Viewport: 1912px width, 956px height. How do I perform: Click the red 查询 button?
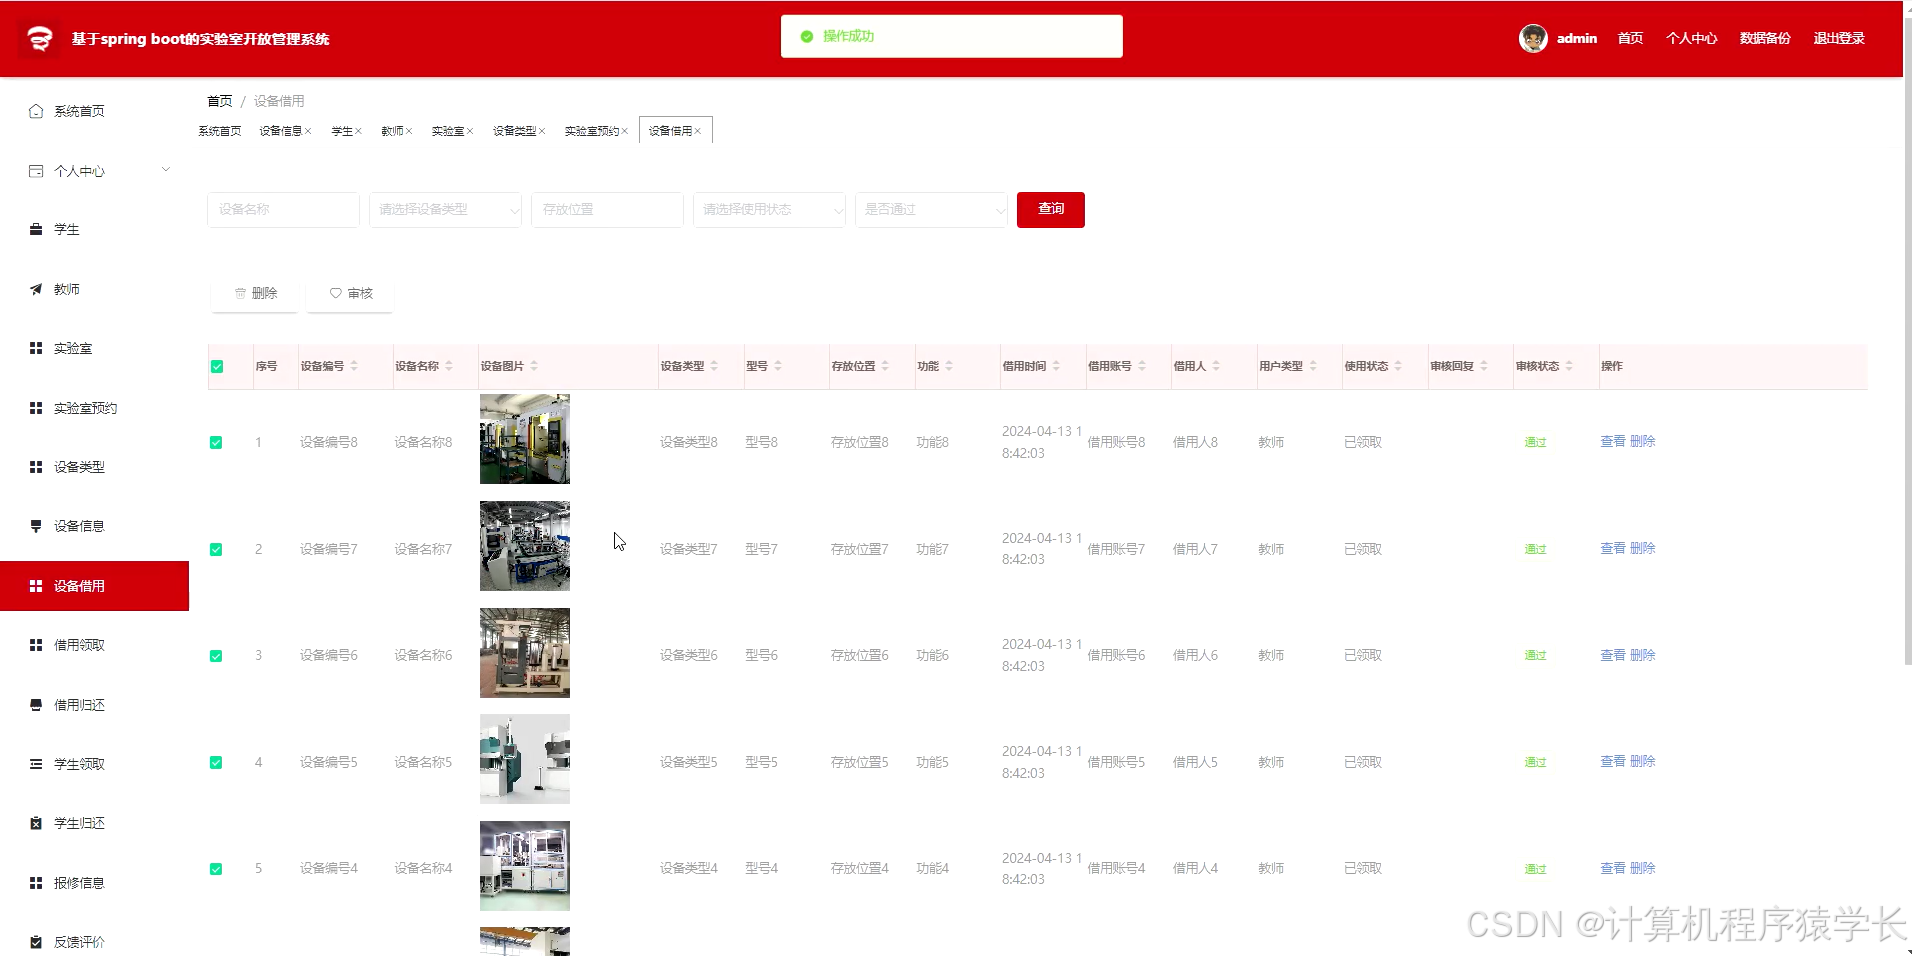[x=1051, y=210]
